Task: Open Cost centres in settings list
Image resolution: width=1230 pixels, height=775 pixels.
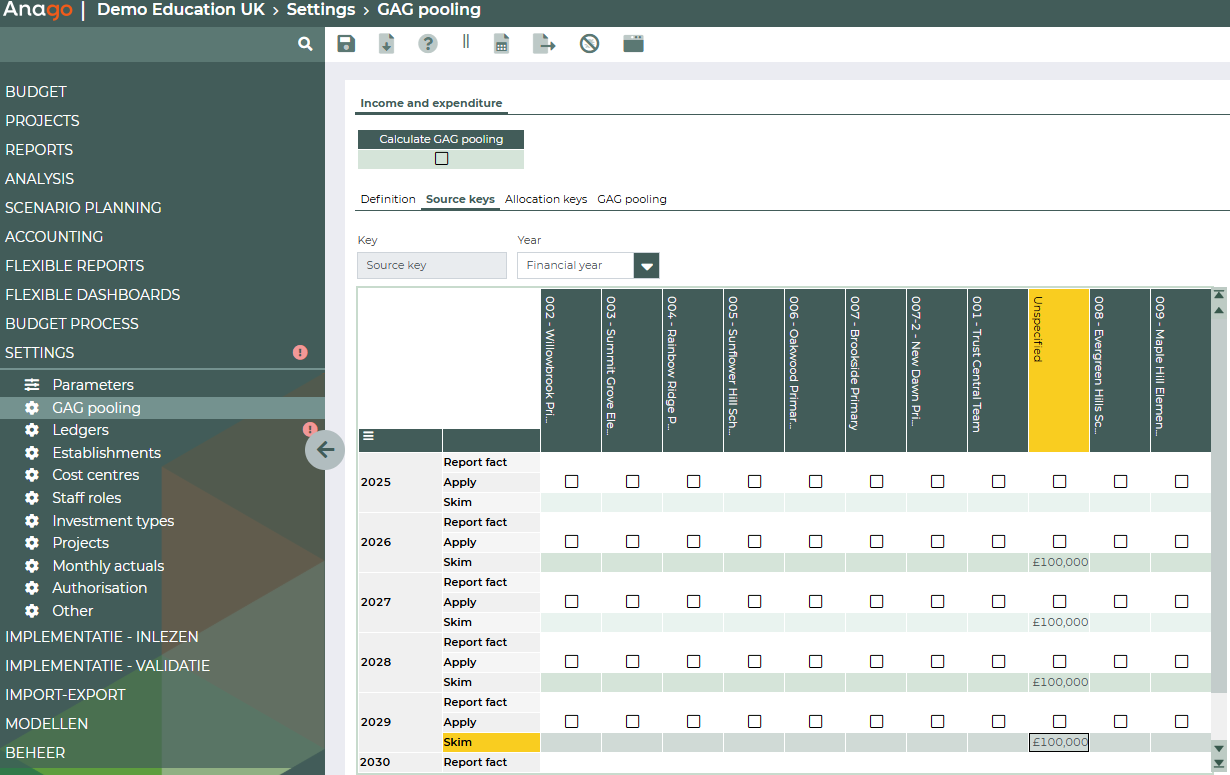Action: coord(96,475)
